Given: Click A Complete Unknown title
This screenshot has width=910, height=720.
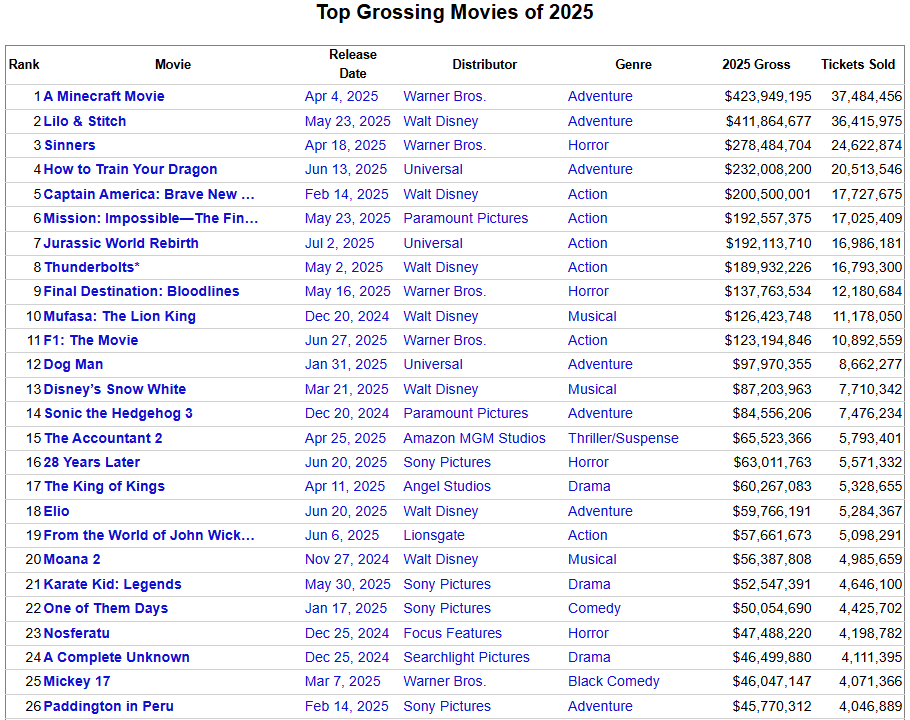Looking at the screenshot, I should tap(117, 657).
